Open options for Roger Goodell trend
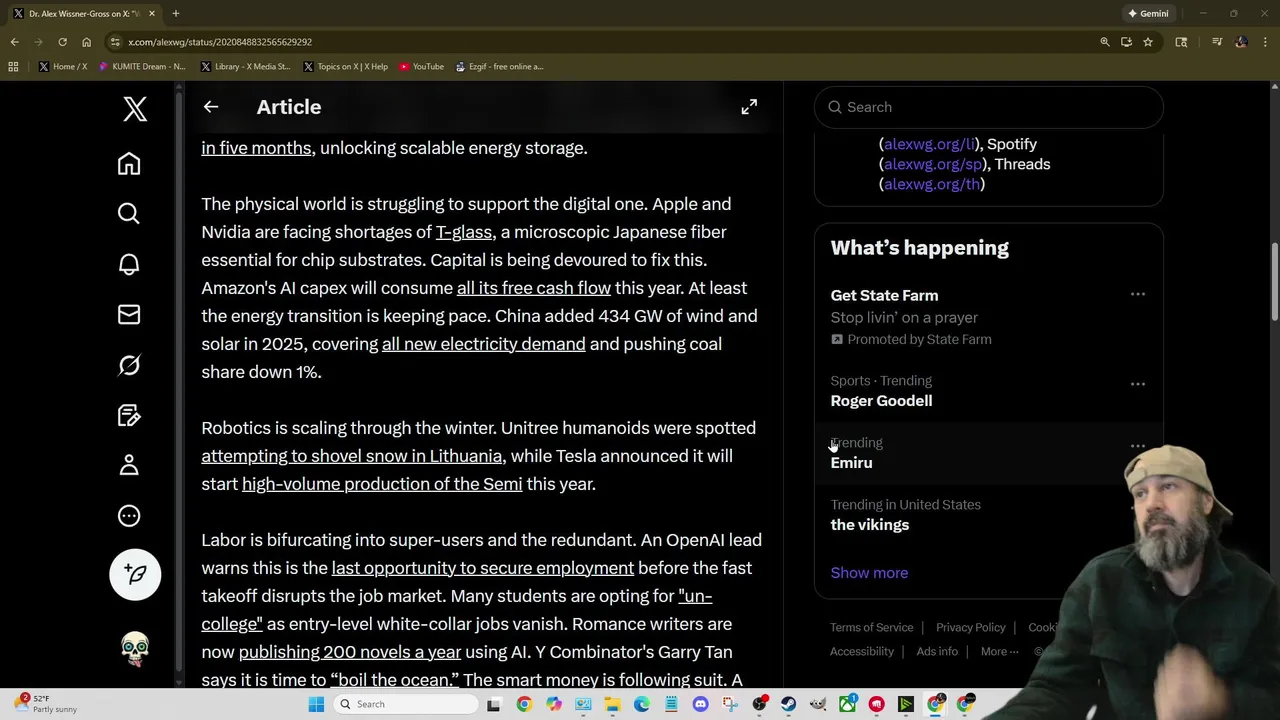Image resolution: width=1280 pixels, height=720 pixels. 1138,383
